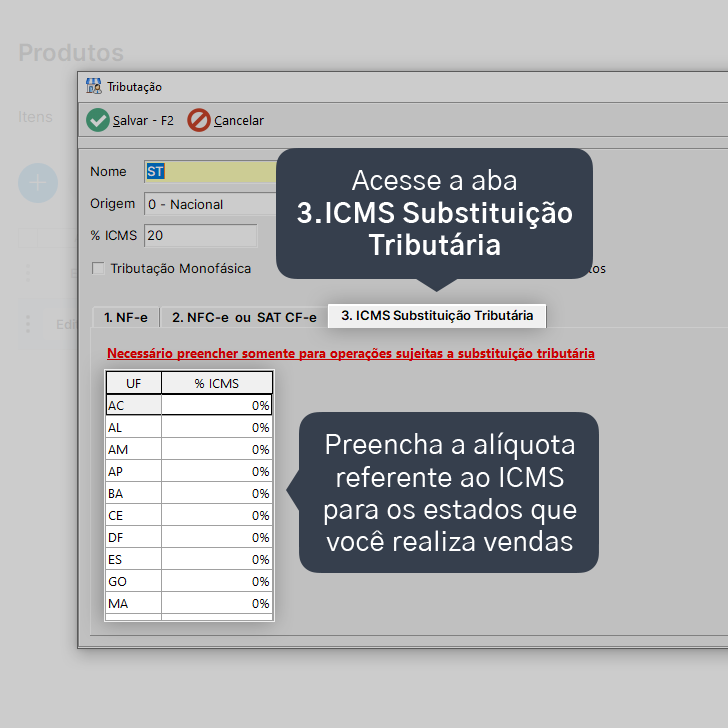Click the Produtos page heading
The image size is (728, 728).
point(71,52)
